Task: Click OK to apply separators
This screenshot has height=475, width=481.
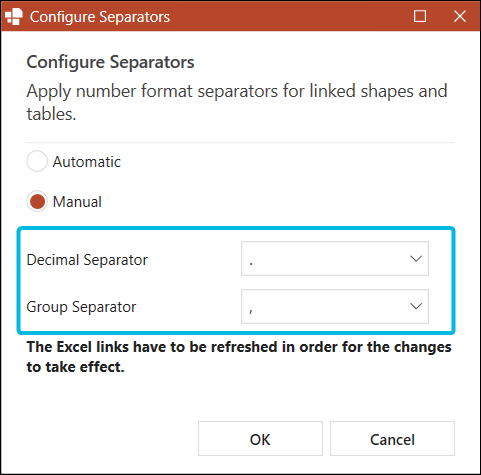Action: (260, 439)
